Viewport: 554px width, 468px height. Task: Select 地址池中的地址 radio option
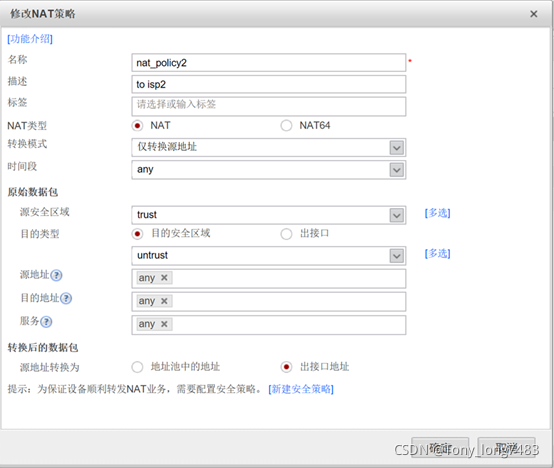click(x=137, y=367)
